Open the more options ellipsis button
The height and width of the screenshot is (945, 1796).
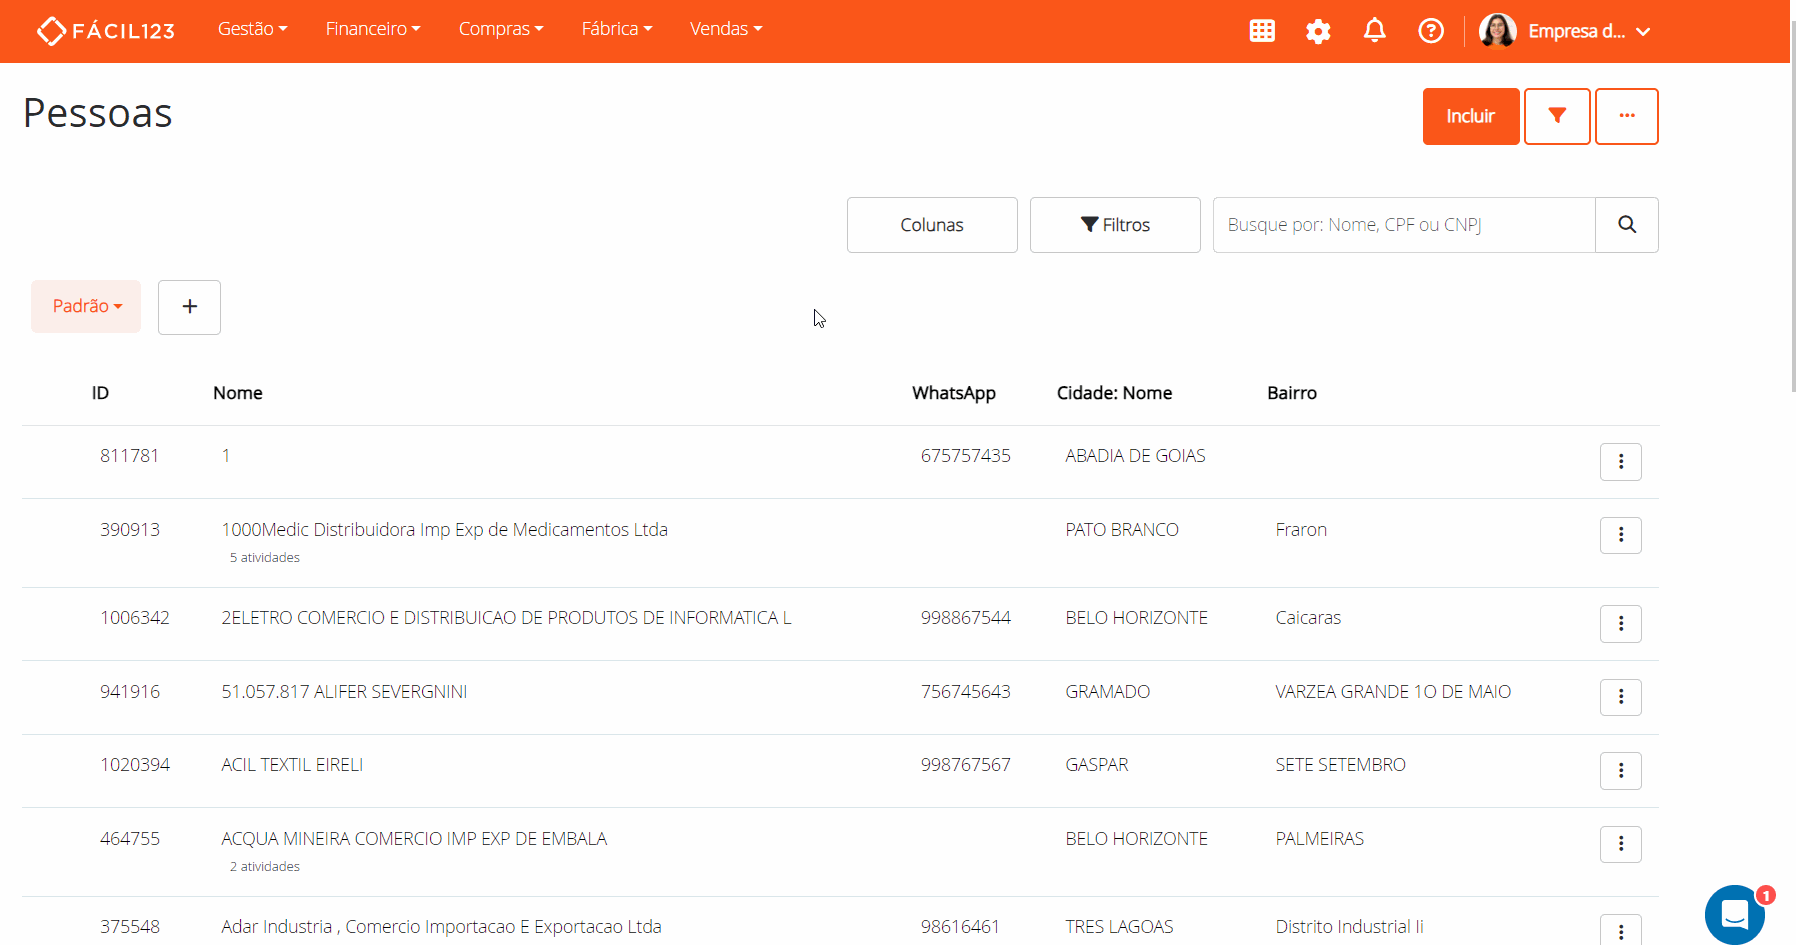tap(1626, 116)
